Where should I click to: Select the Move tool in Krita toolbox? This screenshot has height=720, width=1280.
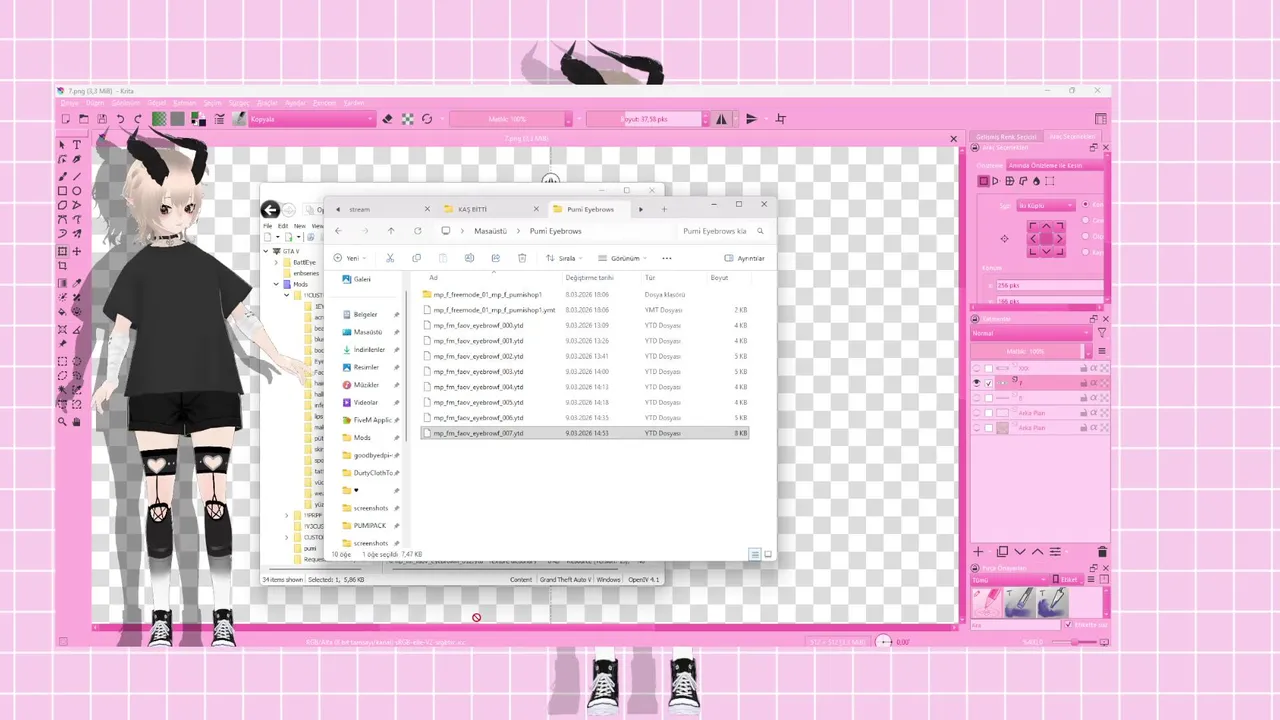click(x=77, y=252)
